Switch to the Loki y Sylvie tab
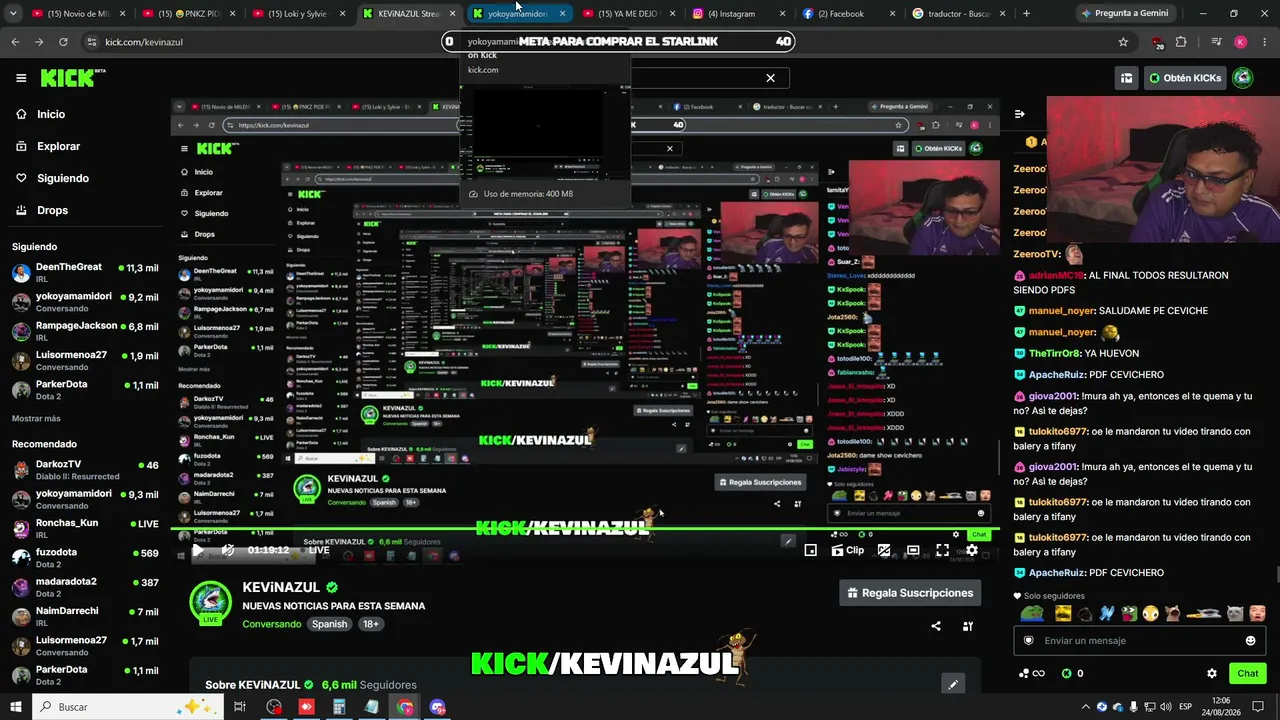The image size is (1280, 720). pyautogui.click(x=297, y=14)
